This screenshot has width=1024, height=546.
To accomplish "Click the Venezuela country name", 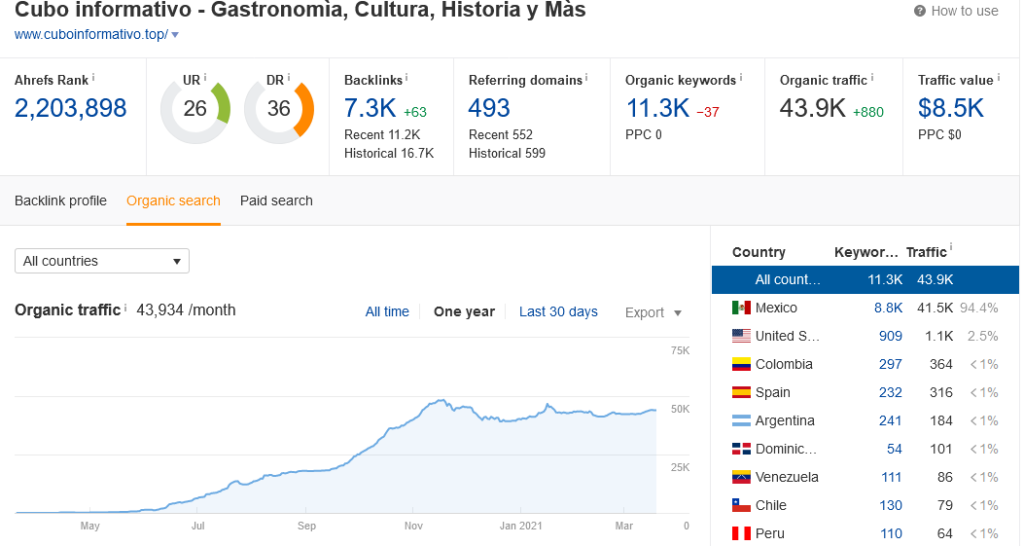I will tap(787, 477).
